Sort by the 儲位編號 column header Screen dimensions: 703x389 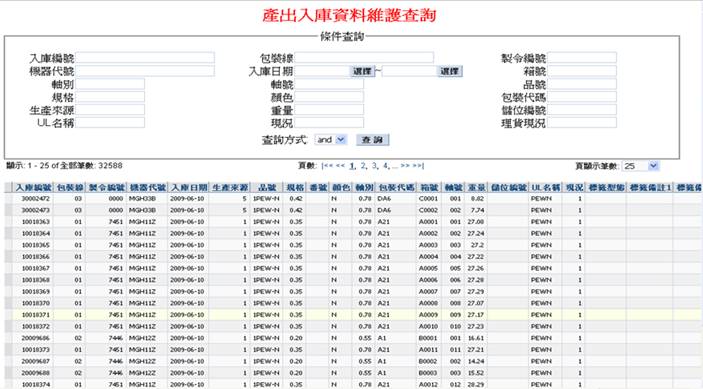pos(508,187)
